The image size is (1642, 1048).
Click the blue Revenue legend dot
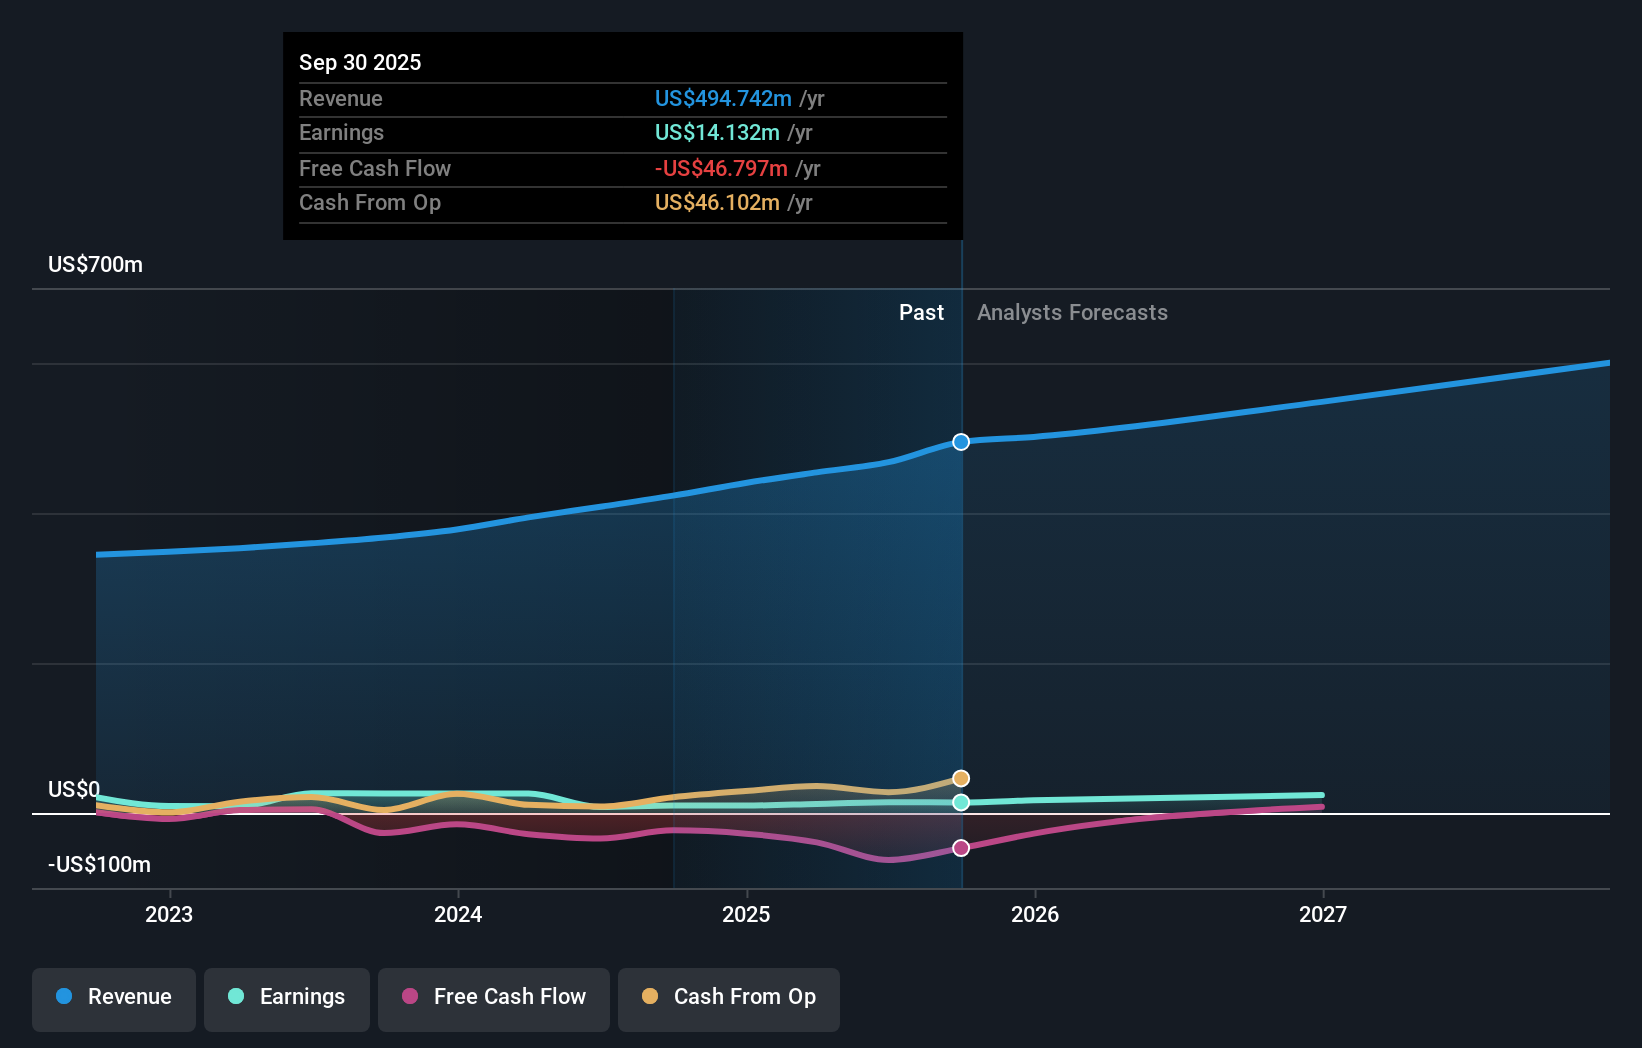pos(63,997)
